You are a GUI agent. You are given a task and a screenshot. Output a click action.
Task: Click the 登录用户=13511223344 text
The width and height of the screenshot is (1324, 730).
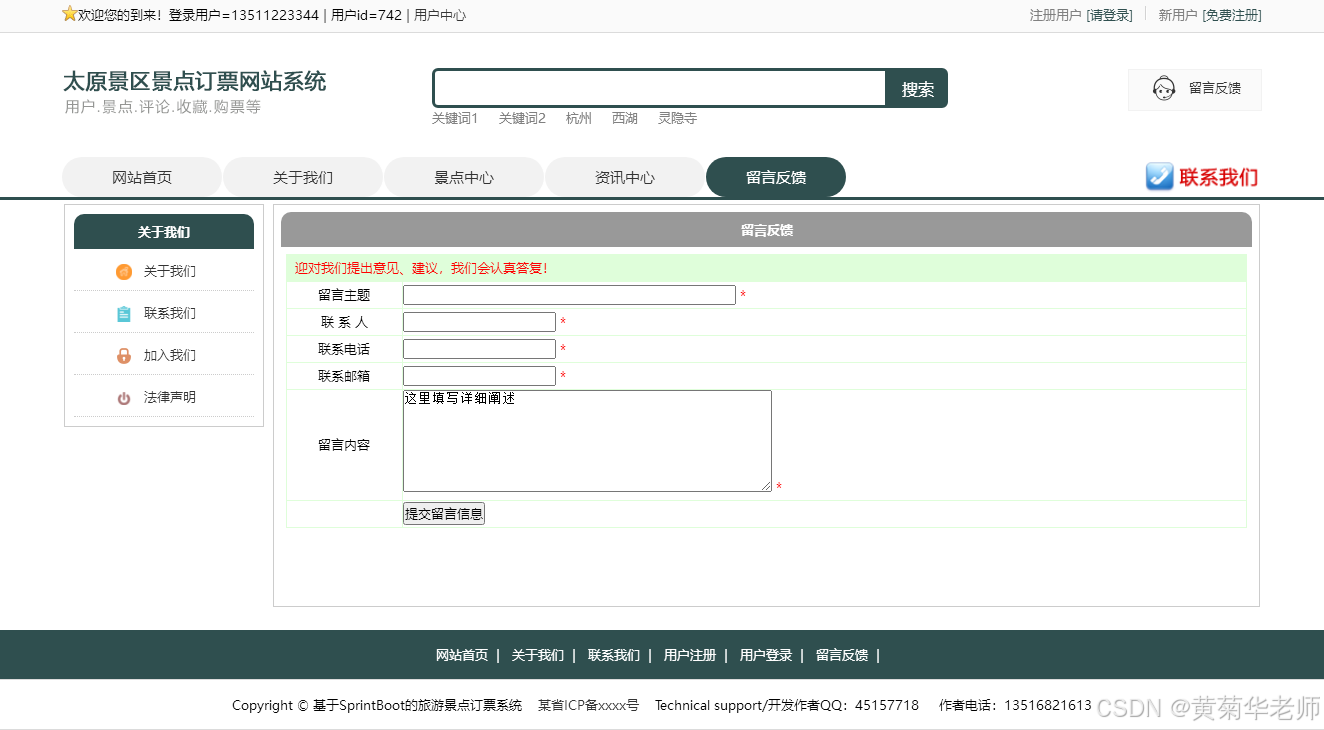(244, 15)
